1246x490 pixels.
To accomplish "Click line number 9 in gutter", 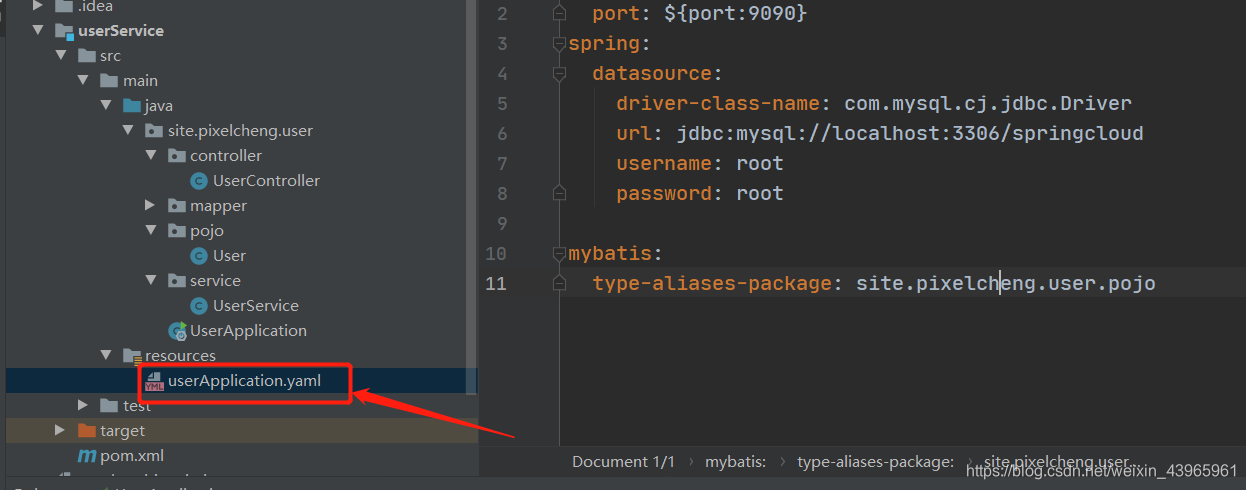I will 501,223.
